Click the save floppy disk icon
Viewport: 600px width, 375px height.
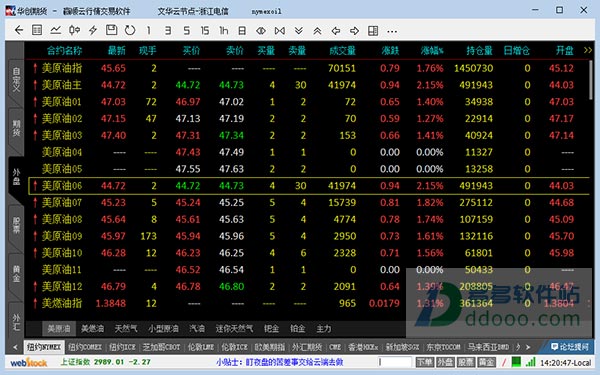click(111, 30)
